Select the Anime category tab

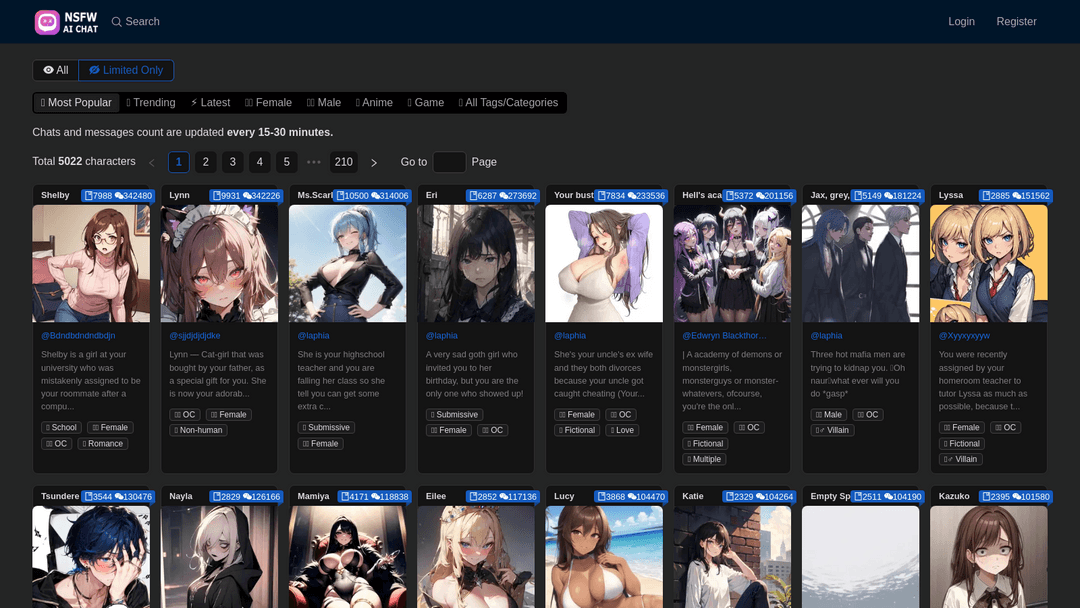[x=375, y=103]
